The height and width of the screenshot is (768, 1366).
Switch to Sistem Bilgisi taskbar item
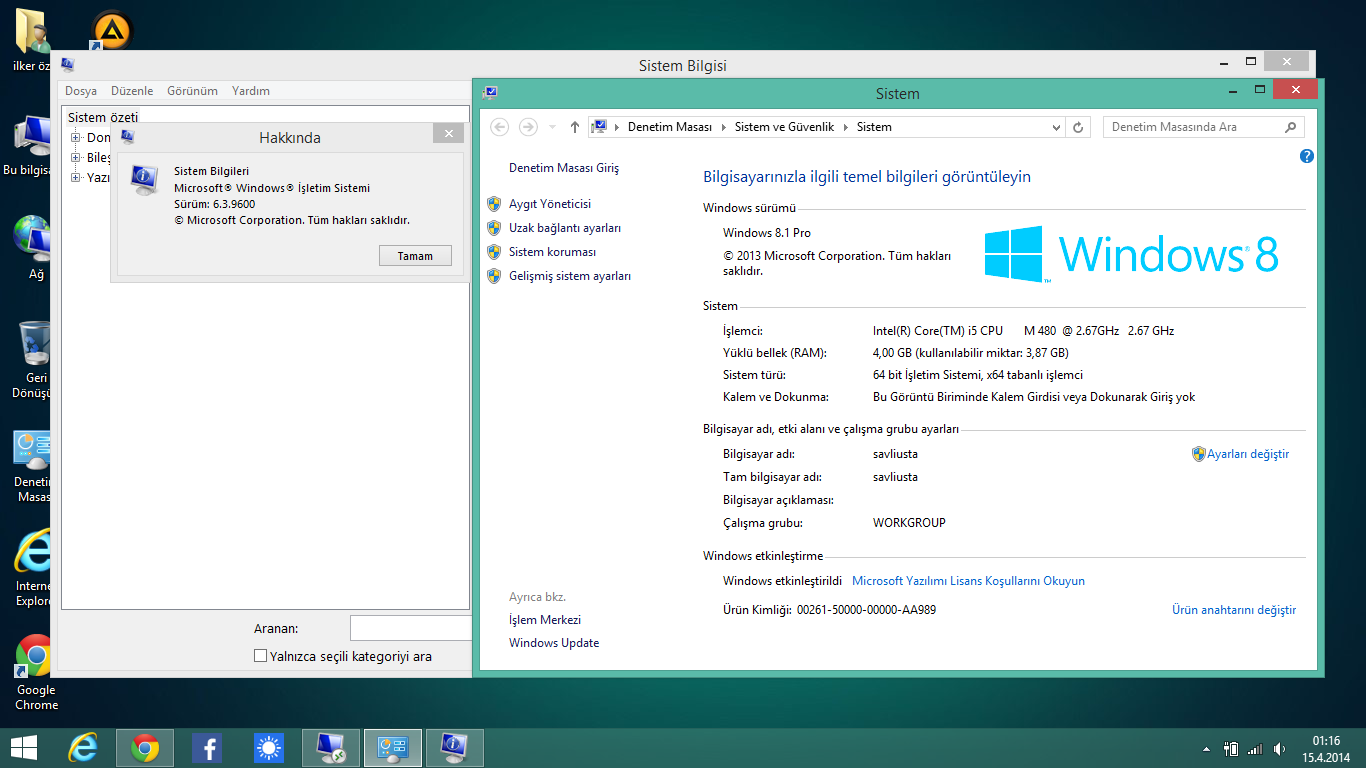click(455, 748)
